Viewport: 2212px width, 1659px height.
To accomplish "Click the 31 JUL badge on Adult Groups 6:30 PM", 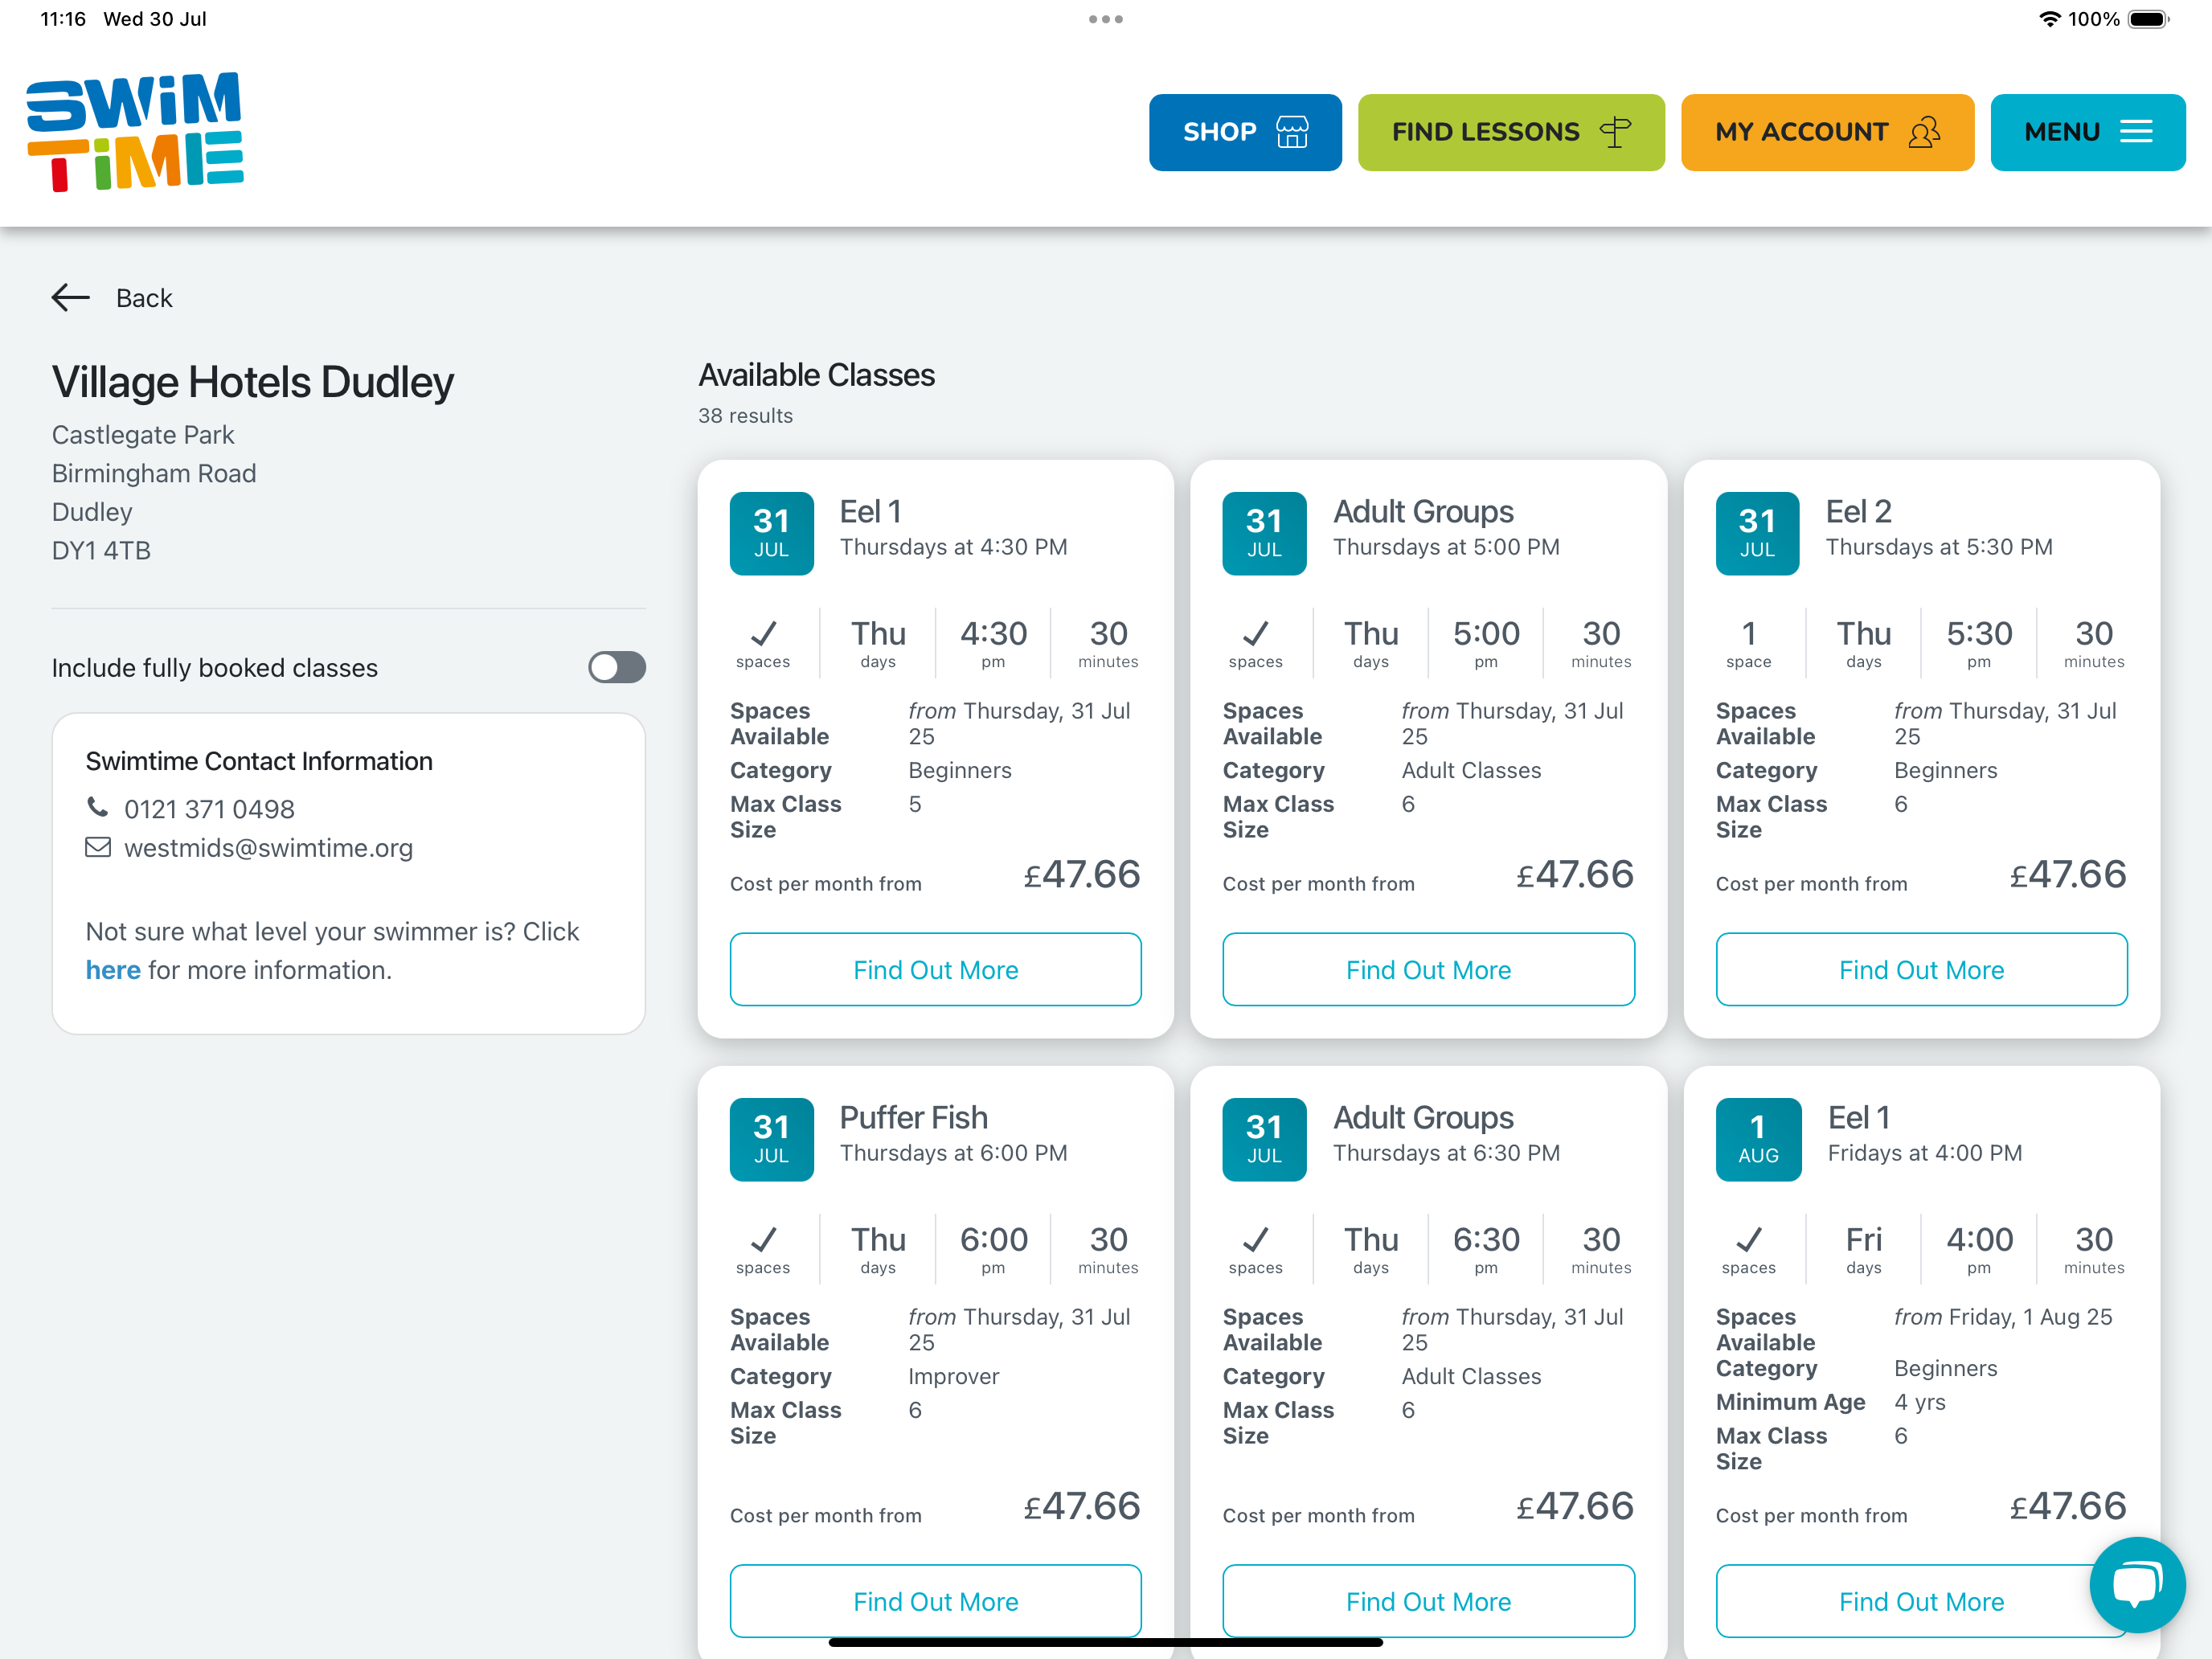I will [1264, 1139].
